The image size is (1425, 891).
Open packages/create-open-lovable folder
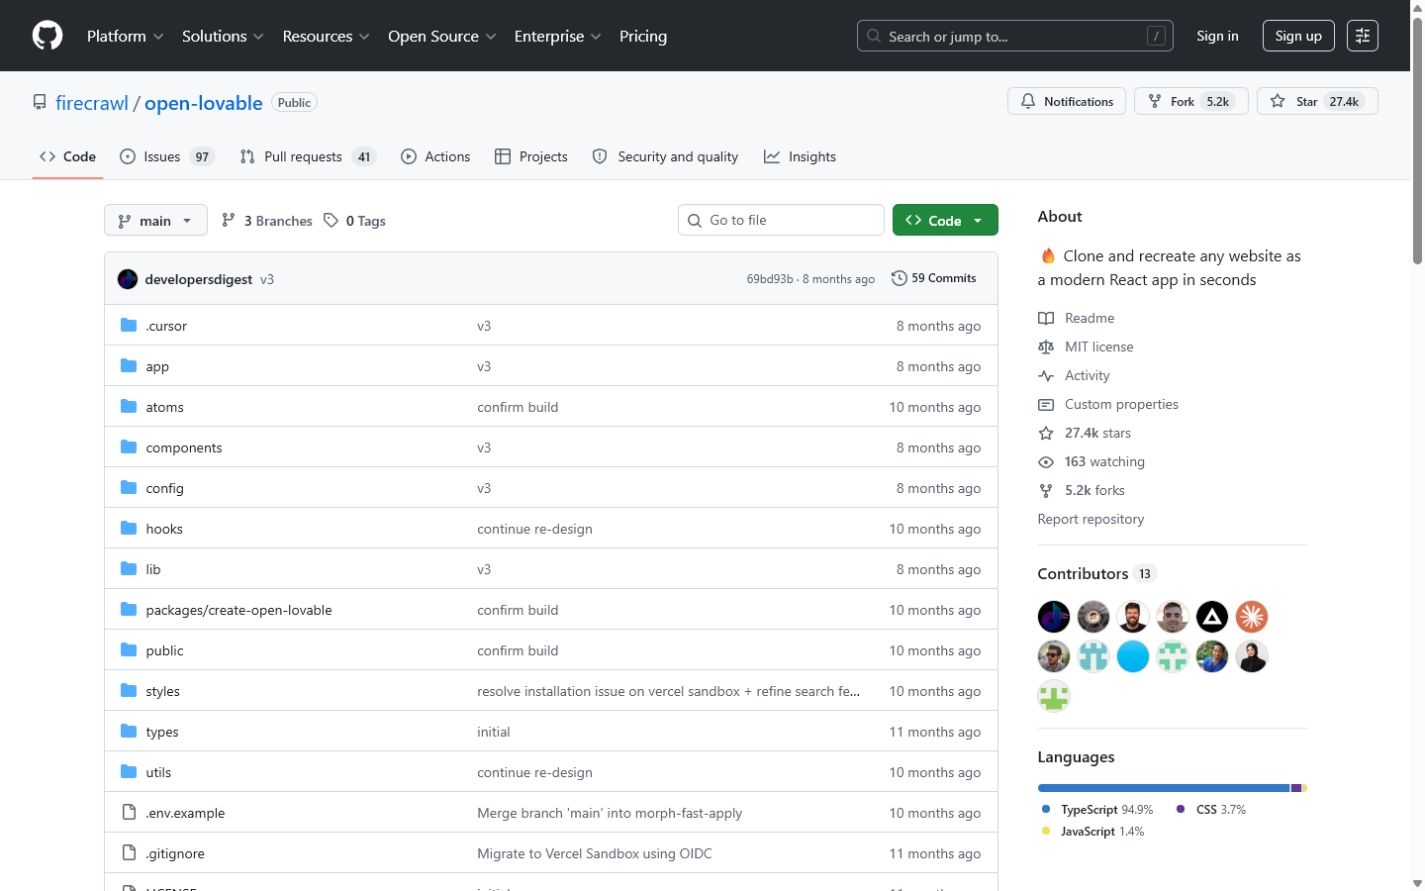[x=239, y=609]
